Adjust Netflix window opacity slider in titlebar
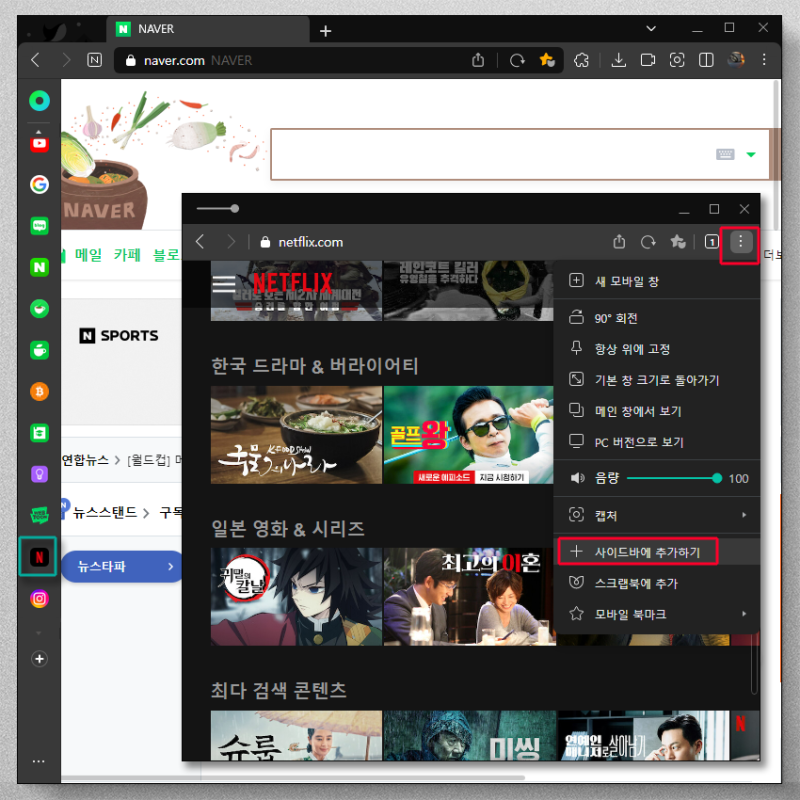Viewport: 800px width, 800px height. click(x=218, y=208)
